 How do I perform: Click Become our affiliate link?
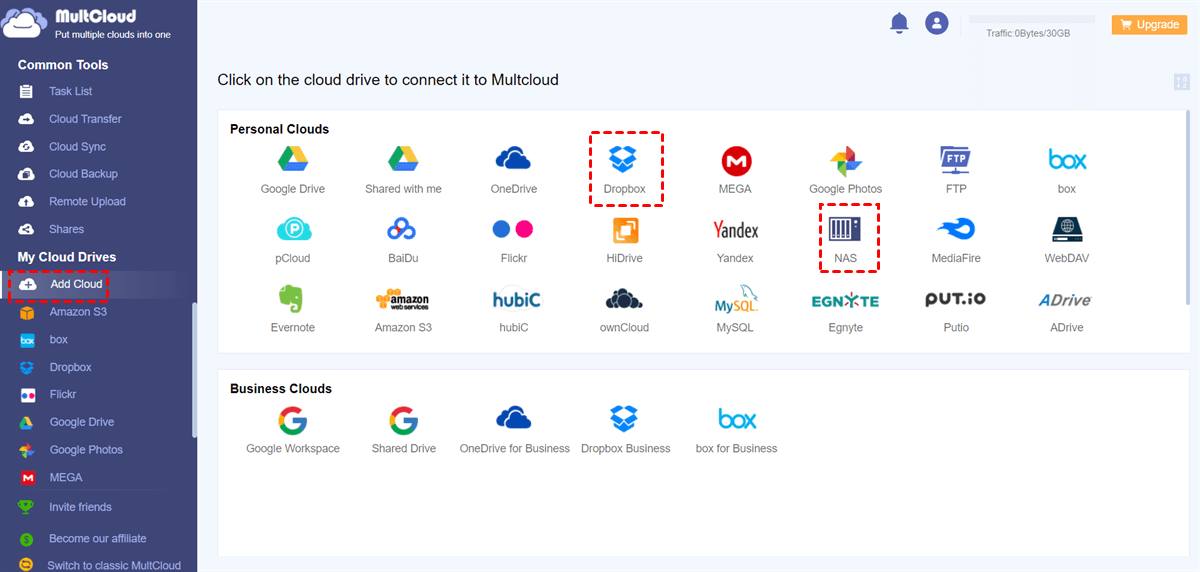pos(98,538)
